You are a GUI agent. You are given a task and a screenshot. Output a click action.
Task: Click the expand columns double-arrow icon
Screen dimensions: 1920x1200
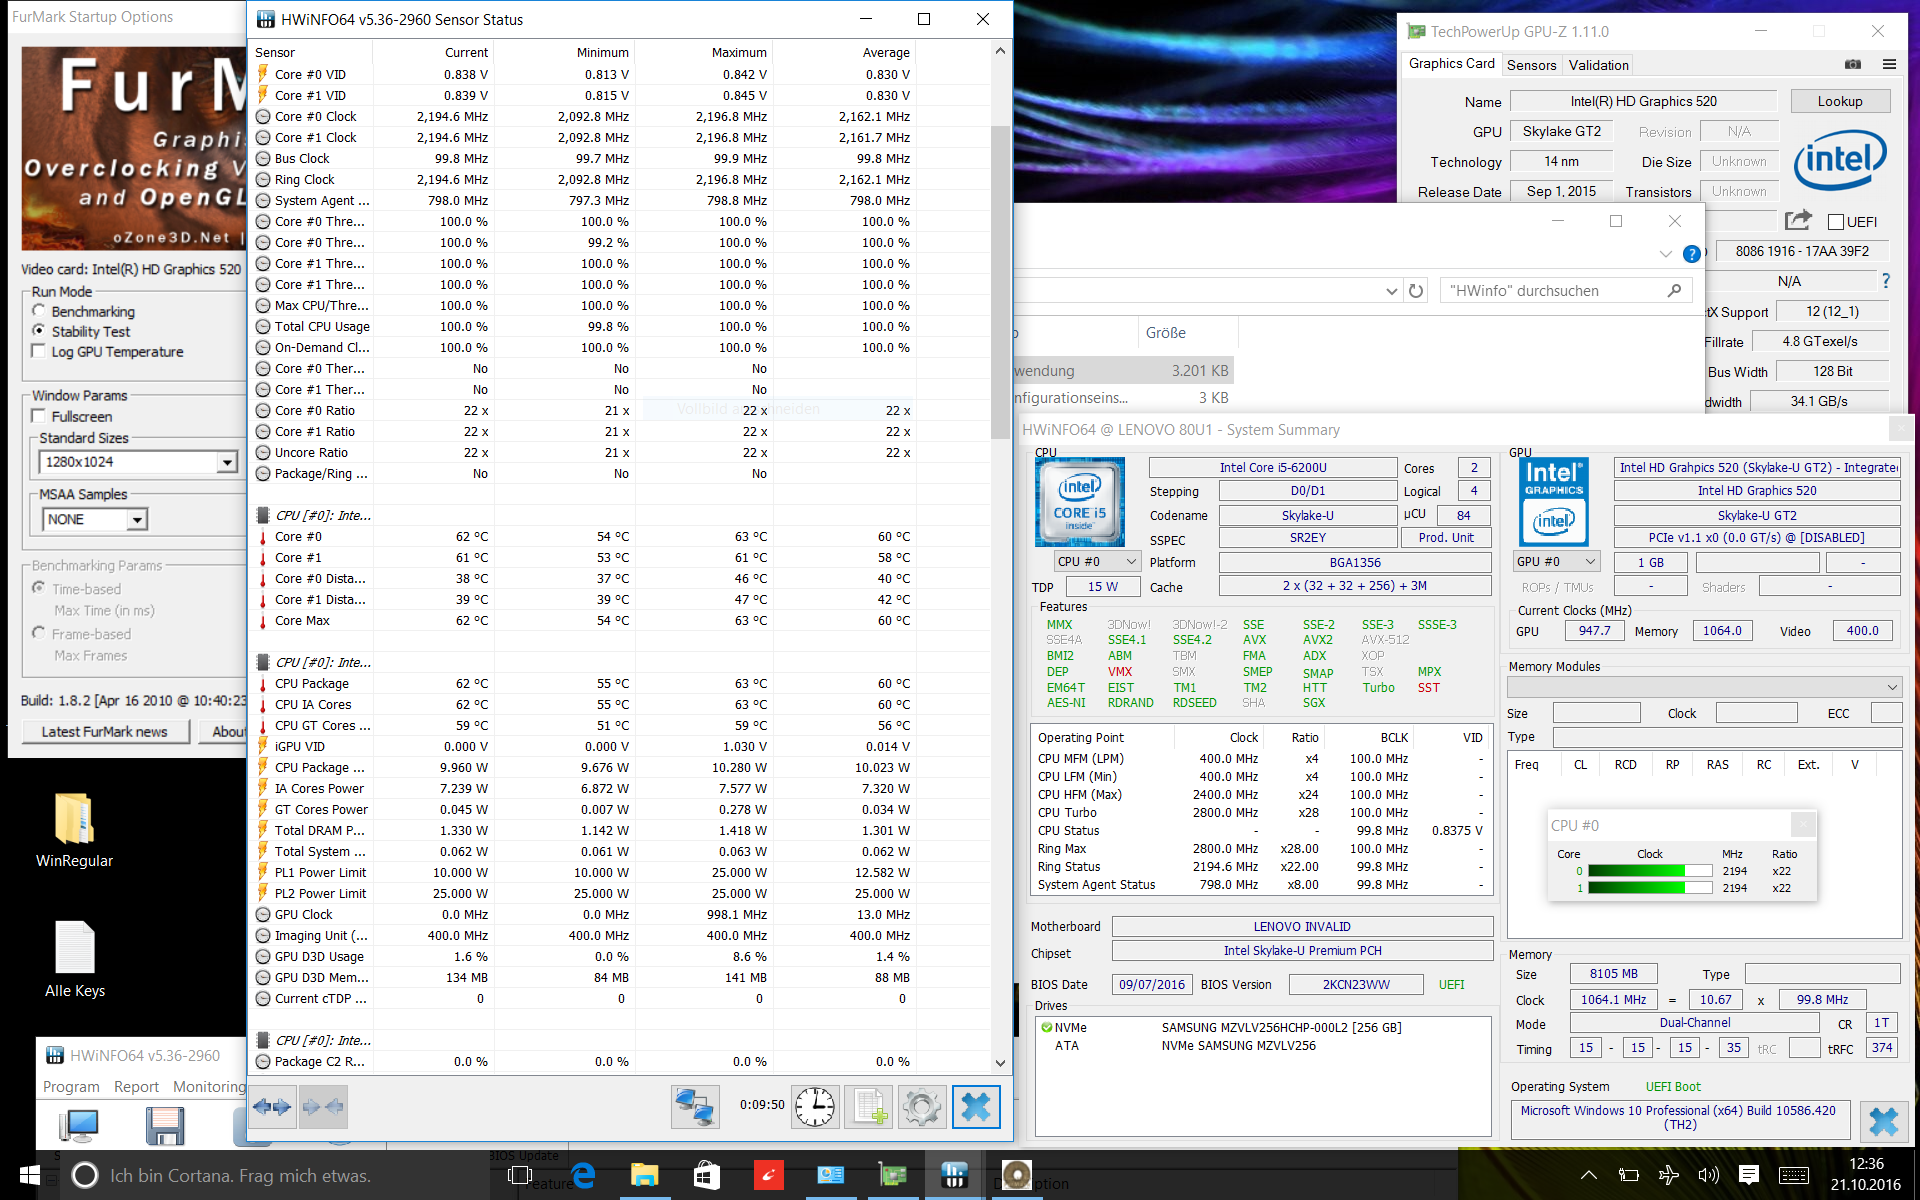coord(272,1107)
